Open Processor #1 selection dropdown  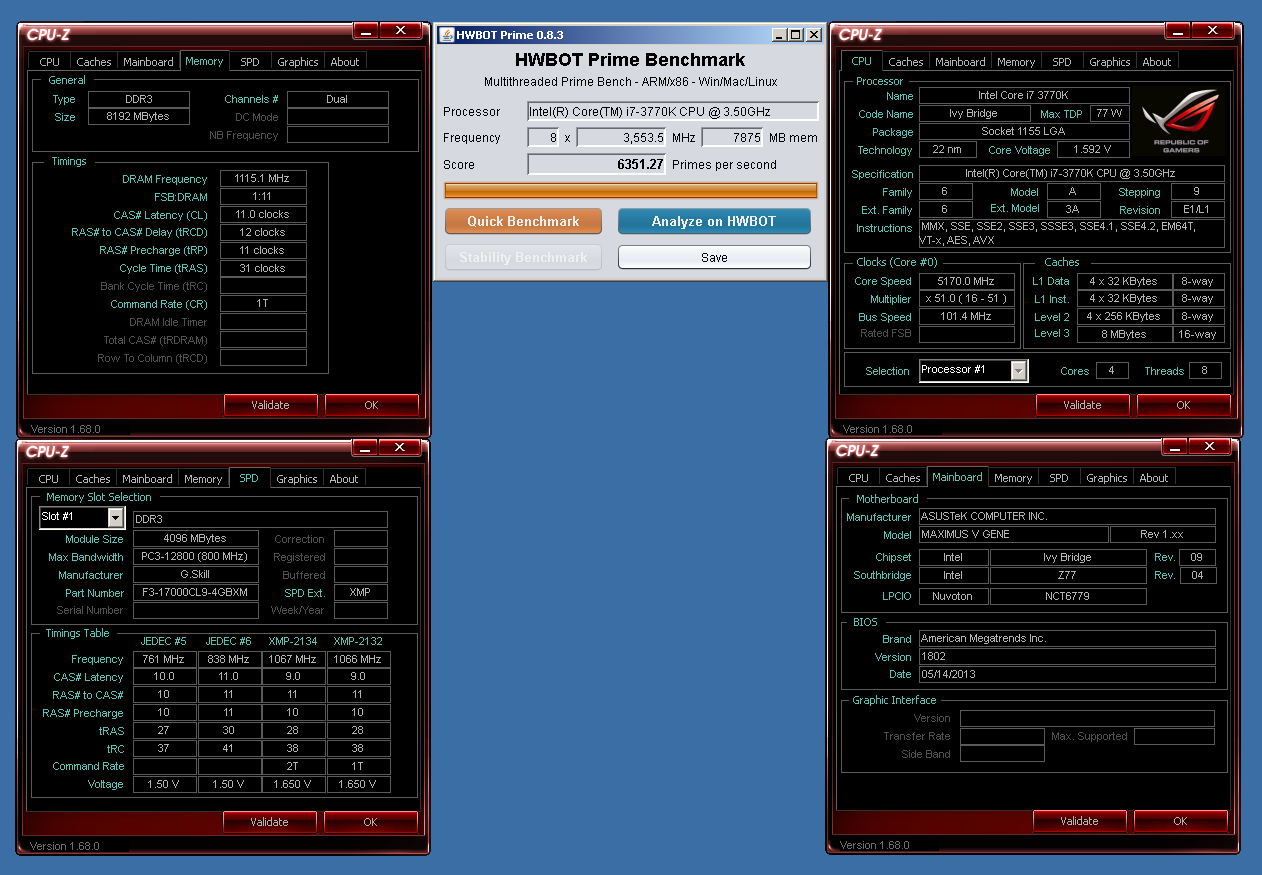pyautogui.click(x=1018, y=371)
